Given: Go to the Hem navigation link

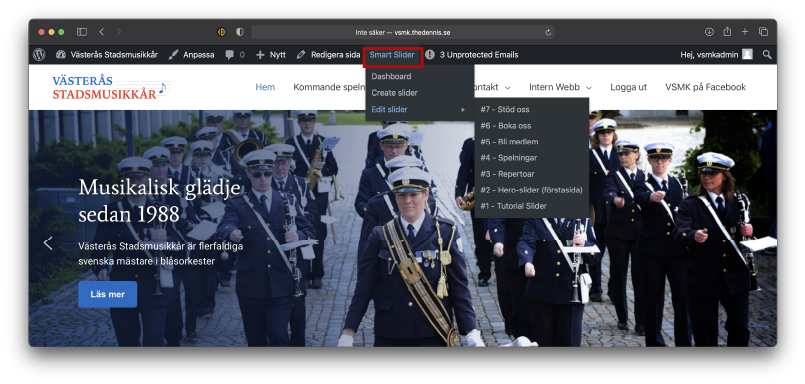Looking at the screenshot, I should pos(265,87).
